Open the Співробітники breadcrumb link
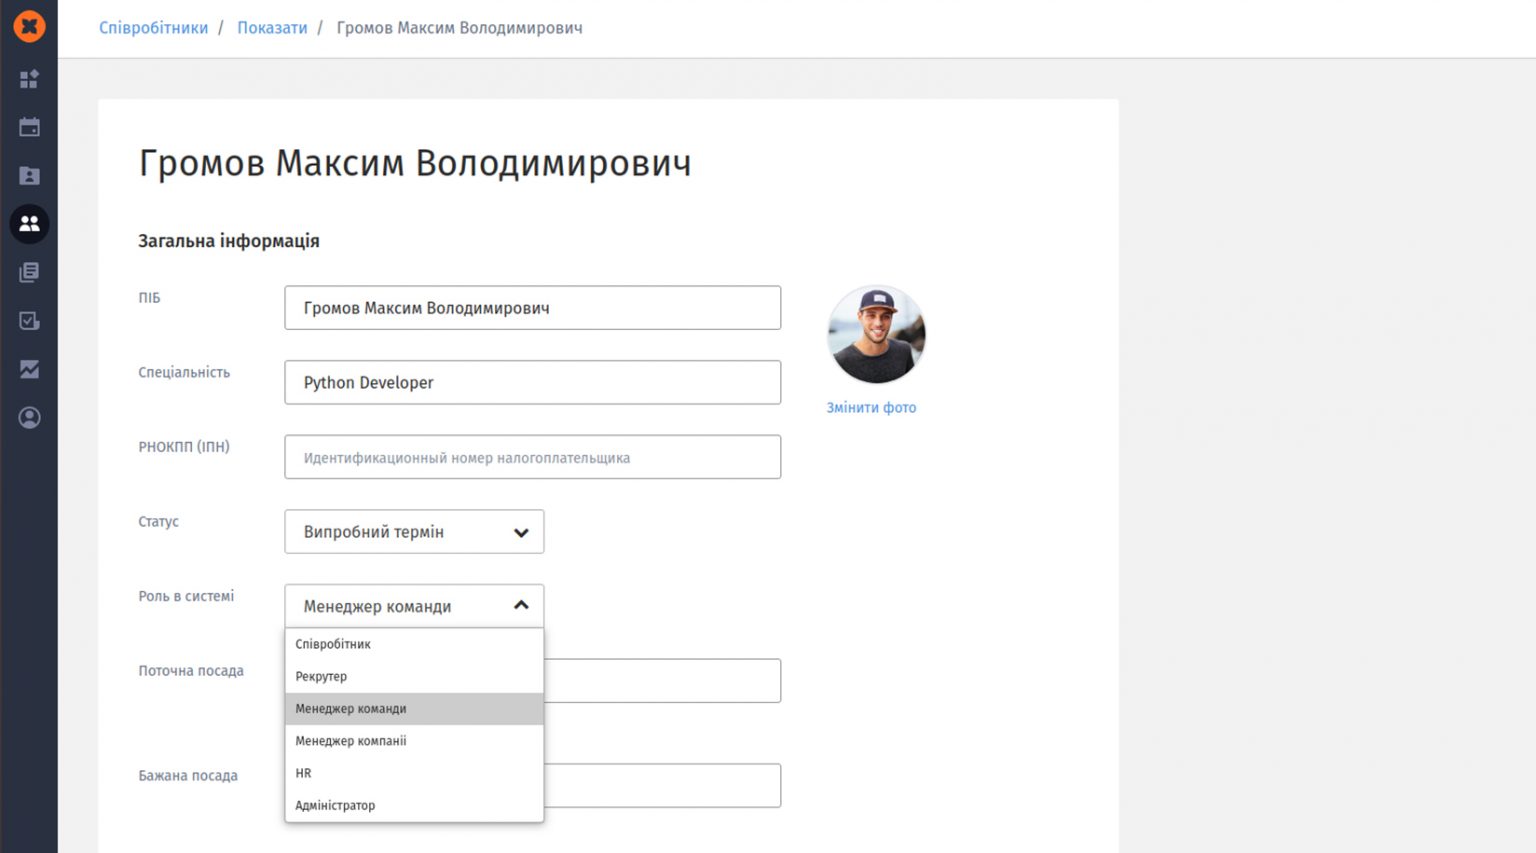The image size is (1536, 853). [x=153, y=28]
